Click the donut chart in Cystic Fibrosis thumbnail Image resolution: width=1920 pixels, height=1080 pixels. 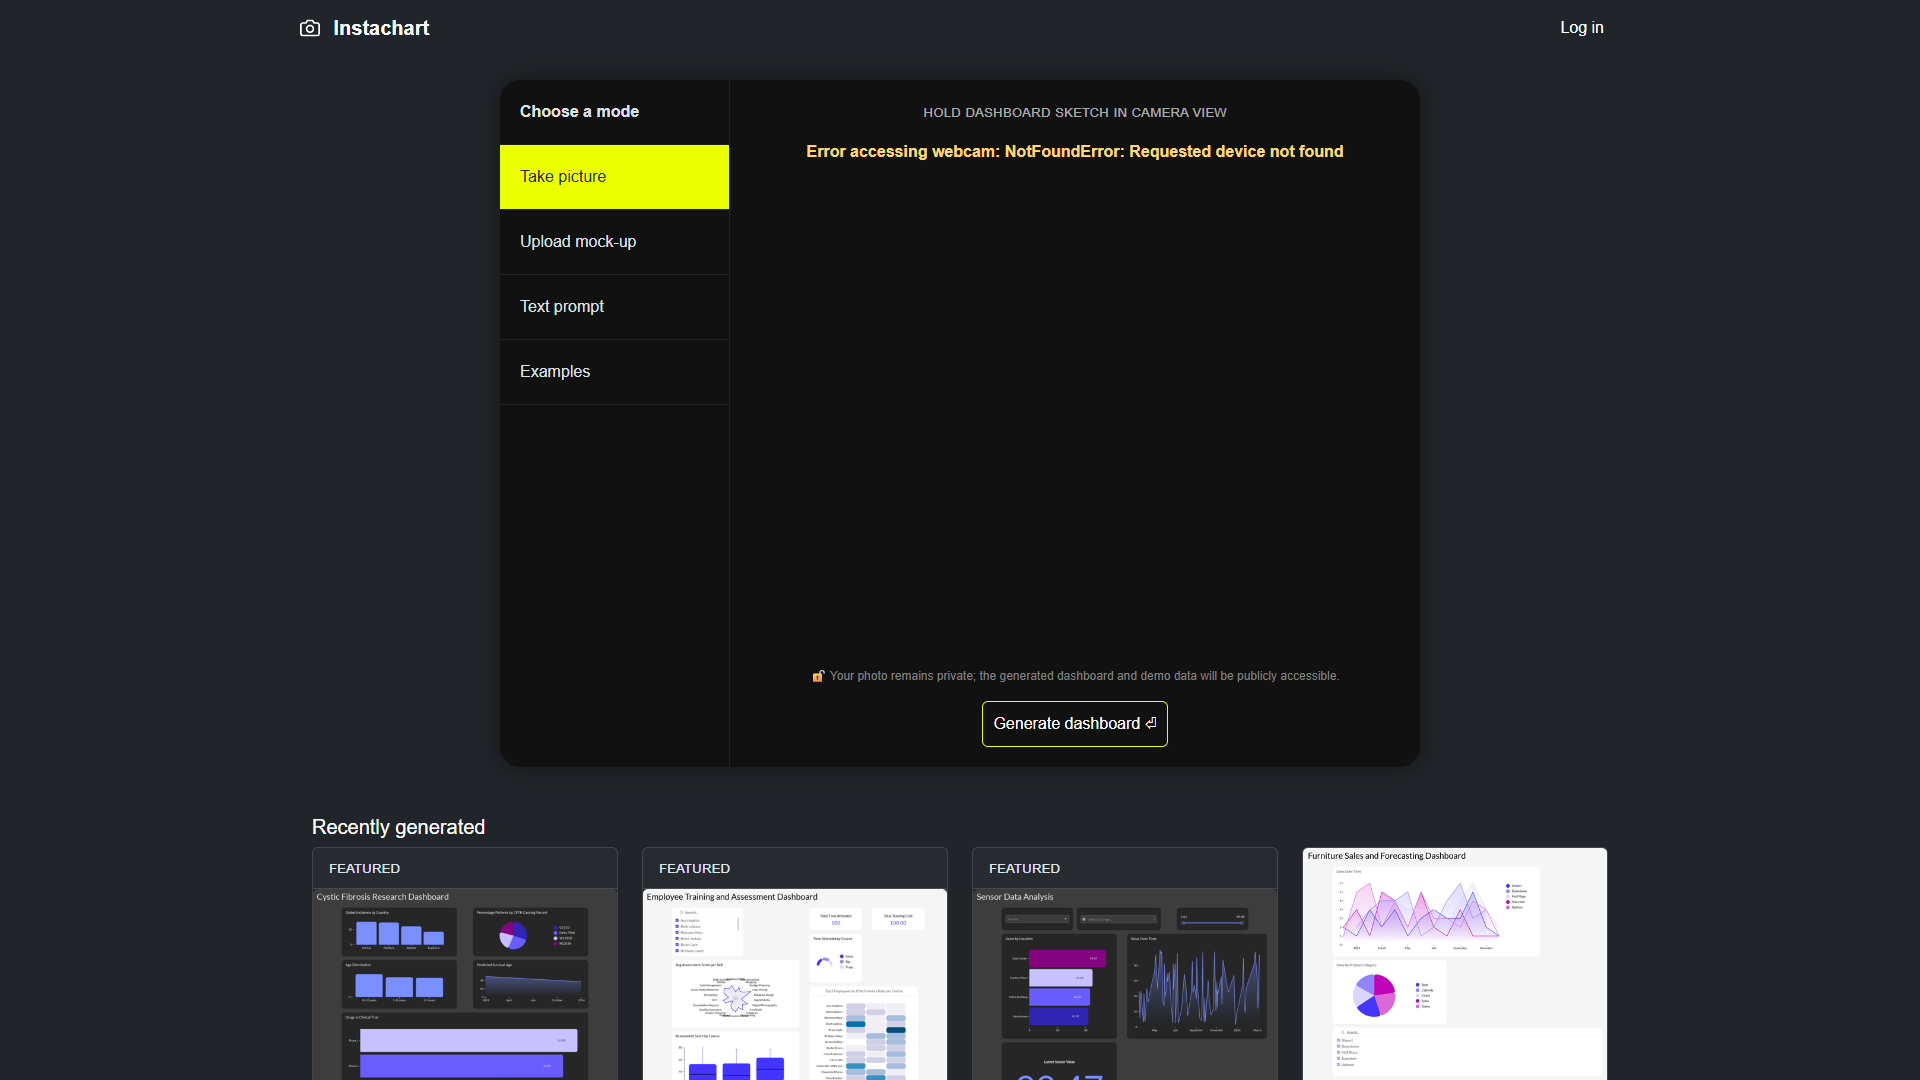pos(513,935)
